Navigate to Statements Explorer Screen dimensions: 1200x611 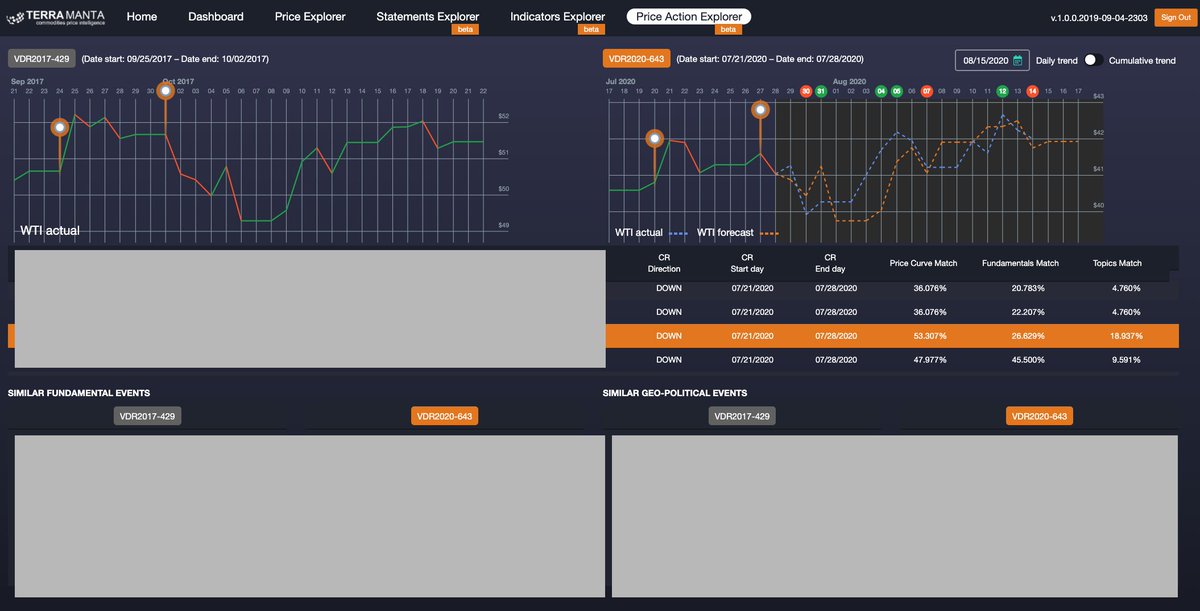(x=427, y=16)
